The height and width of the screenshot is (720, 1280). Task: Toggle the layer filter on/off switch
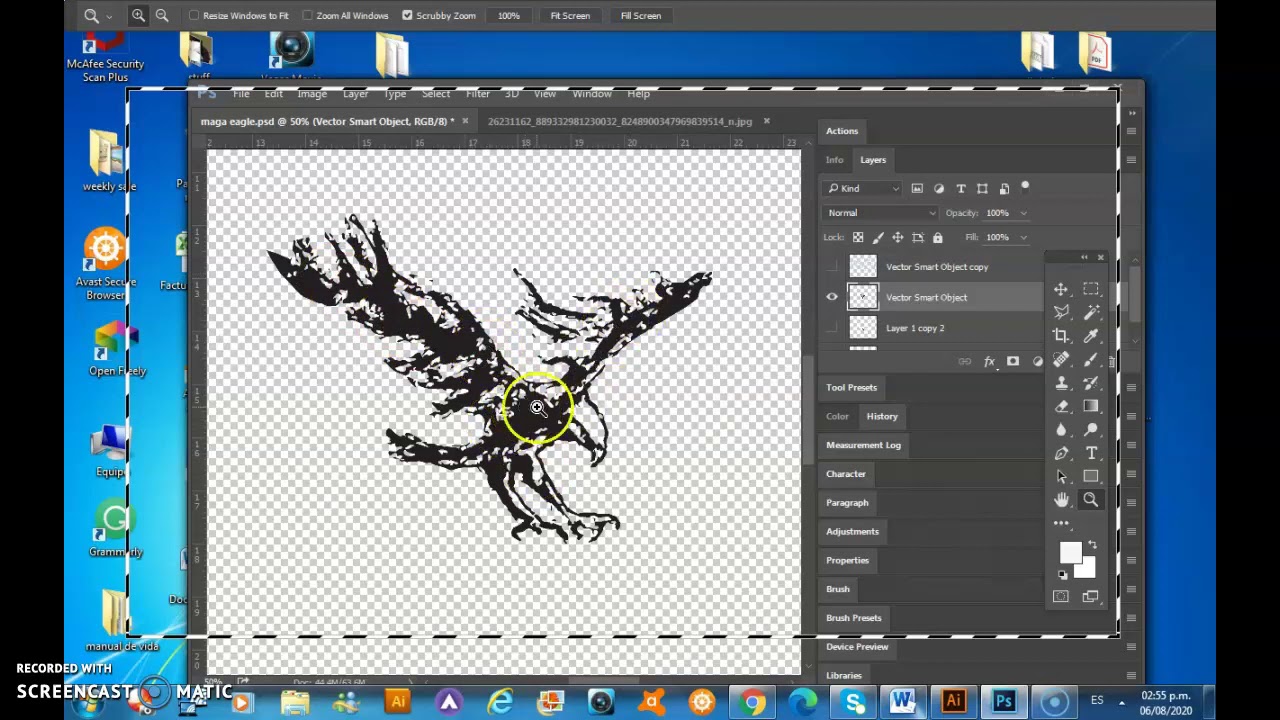tap(1025, 186)
